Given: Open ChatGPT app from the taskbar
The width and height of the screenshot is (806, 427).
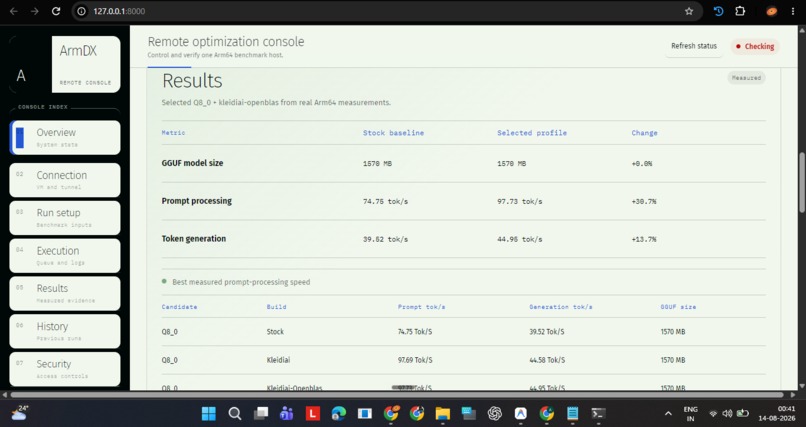Looking at the screenshot, I should pos(494,414).
